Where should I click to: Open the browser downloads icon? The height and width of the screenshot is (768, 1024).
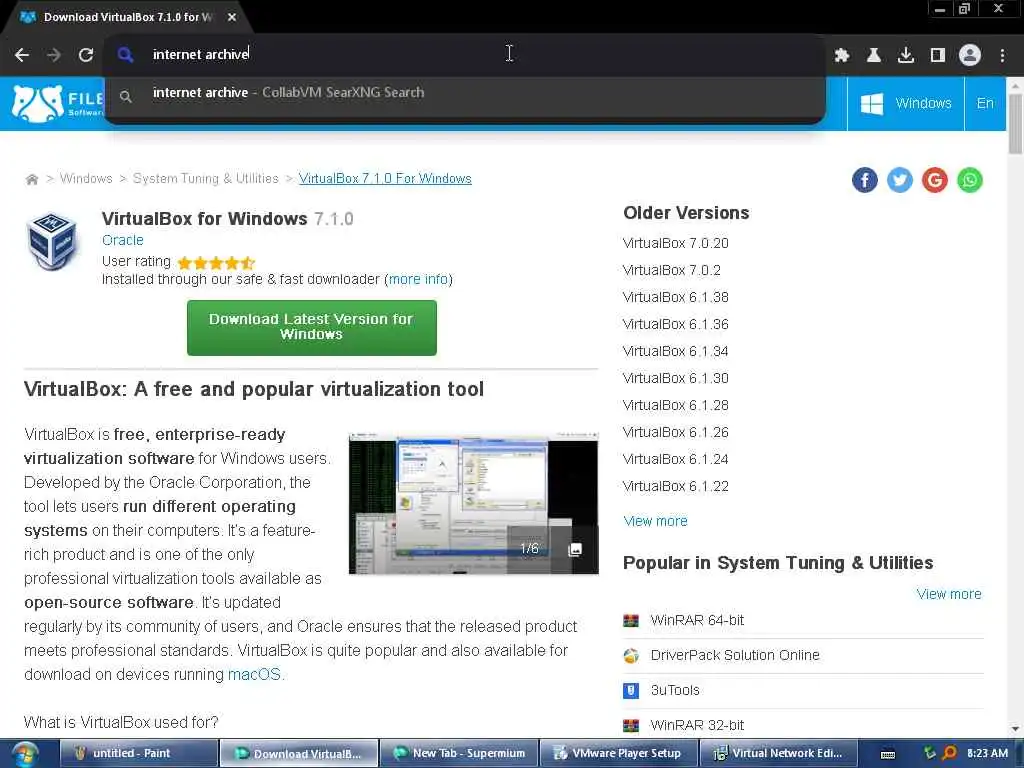[x=906, y=55]
